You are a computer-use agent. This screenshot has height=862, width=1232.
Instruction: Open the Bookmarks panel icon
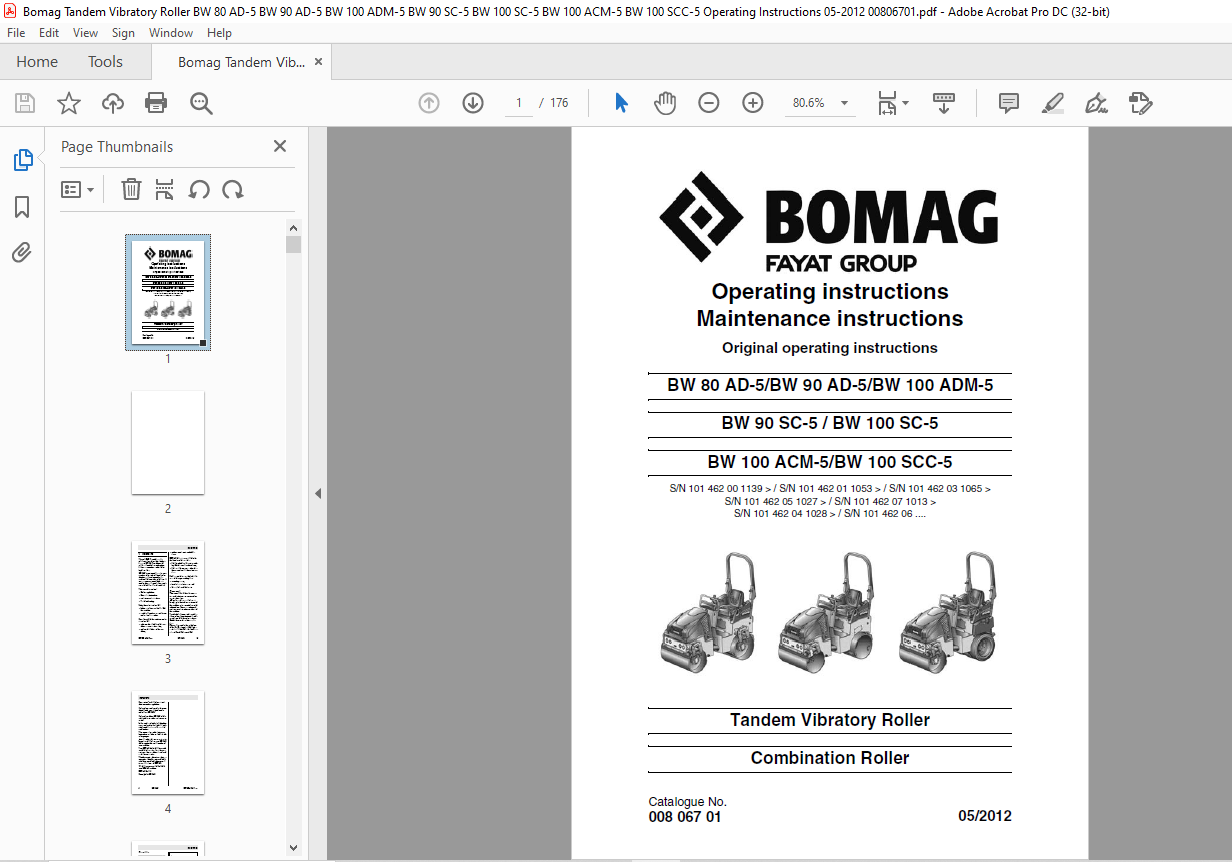(x=22, y=207)
